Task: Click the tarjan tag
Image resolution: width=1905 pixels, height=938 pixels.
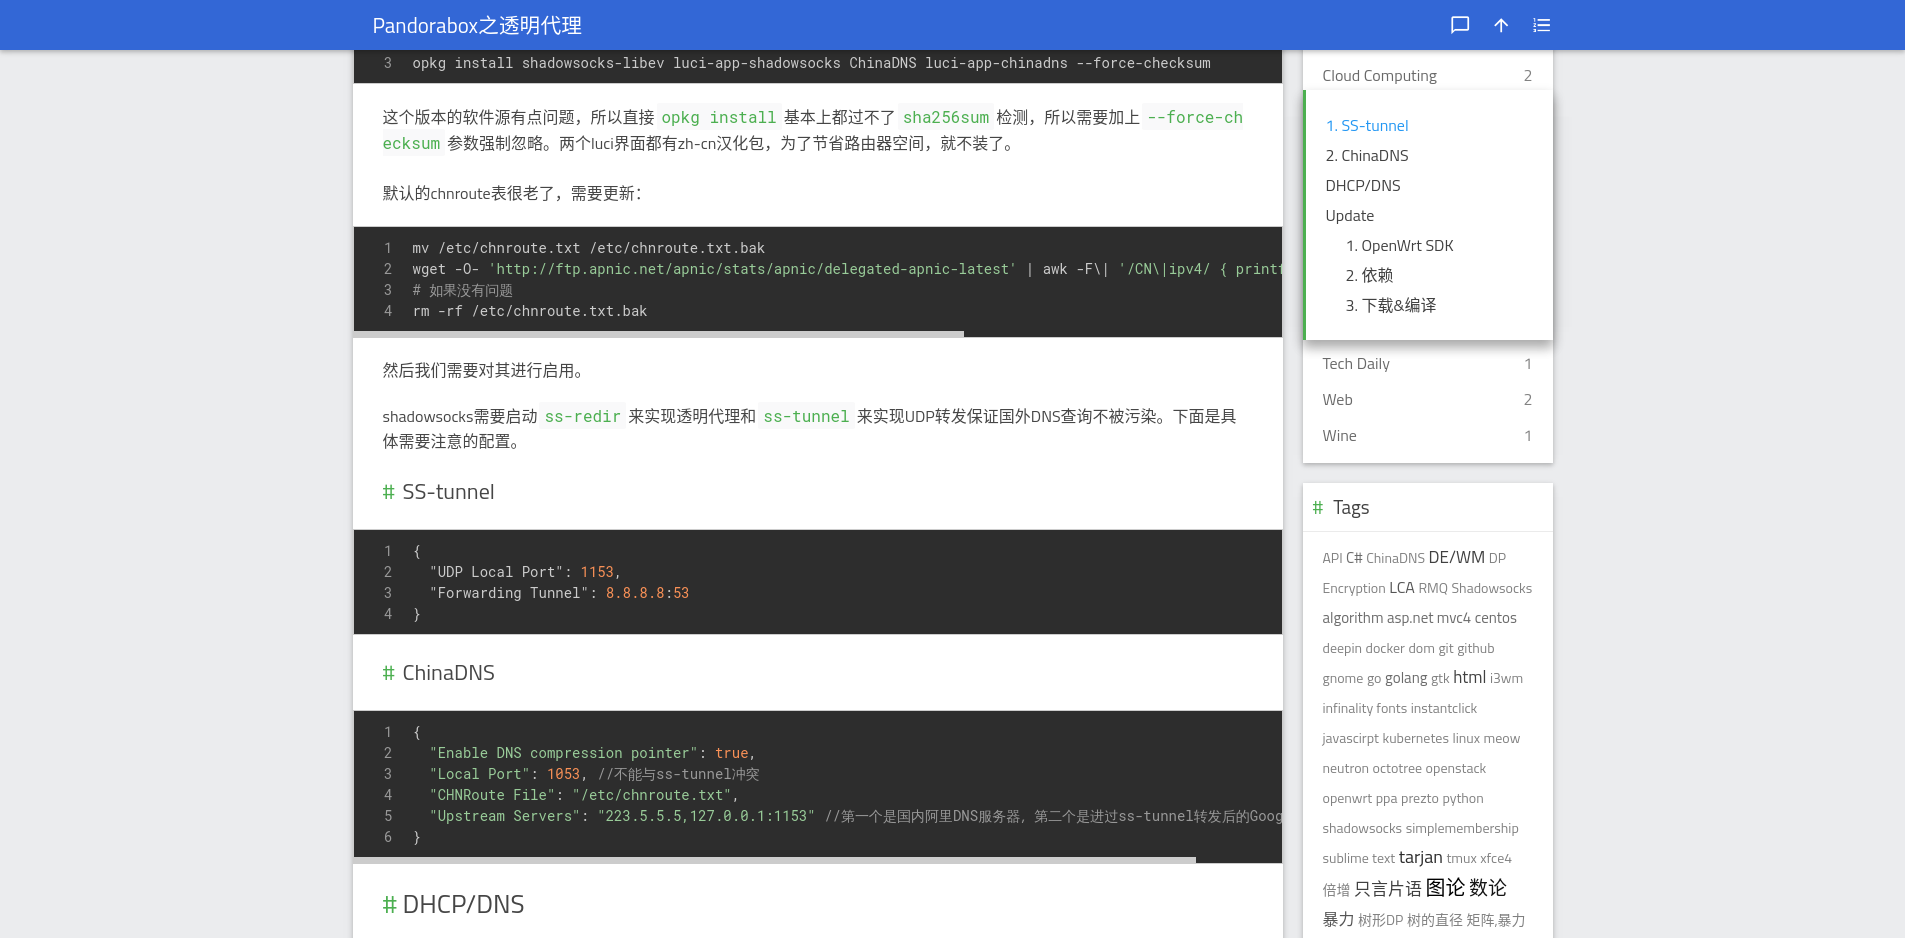Action: tap(1420, 858)
